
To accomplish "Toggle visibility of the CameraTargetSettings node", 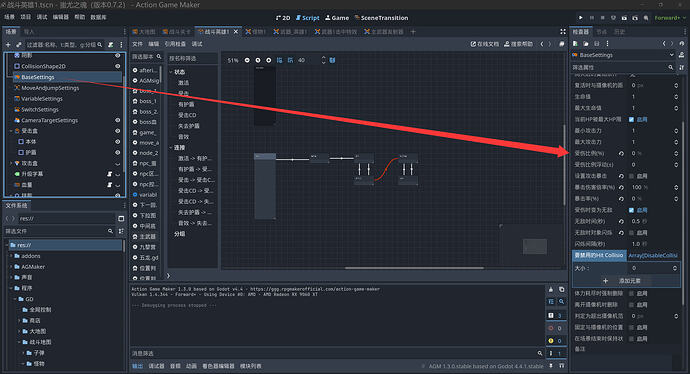I will pos(117,120).
